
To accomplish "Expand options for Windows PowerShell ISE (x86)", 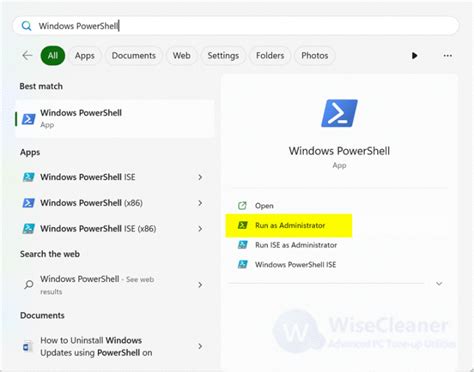I will (200, 229).
